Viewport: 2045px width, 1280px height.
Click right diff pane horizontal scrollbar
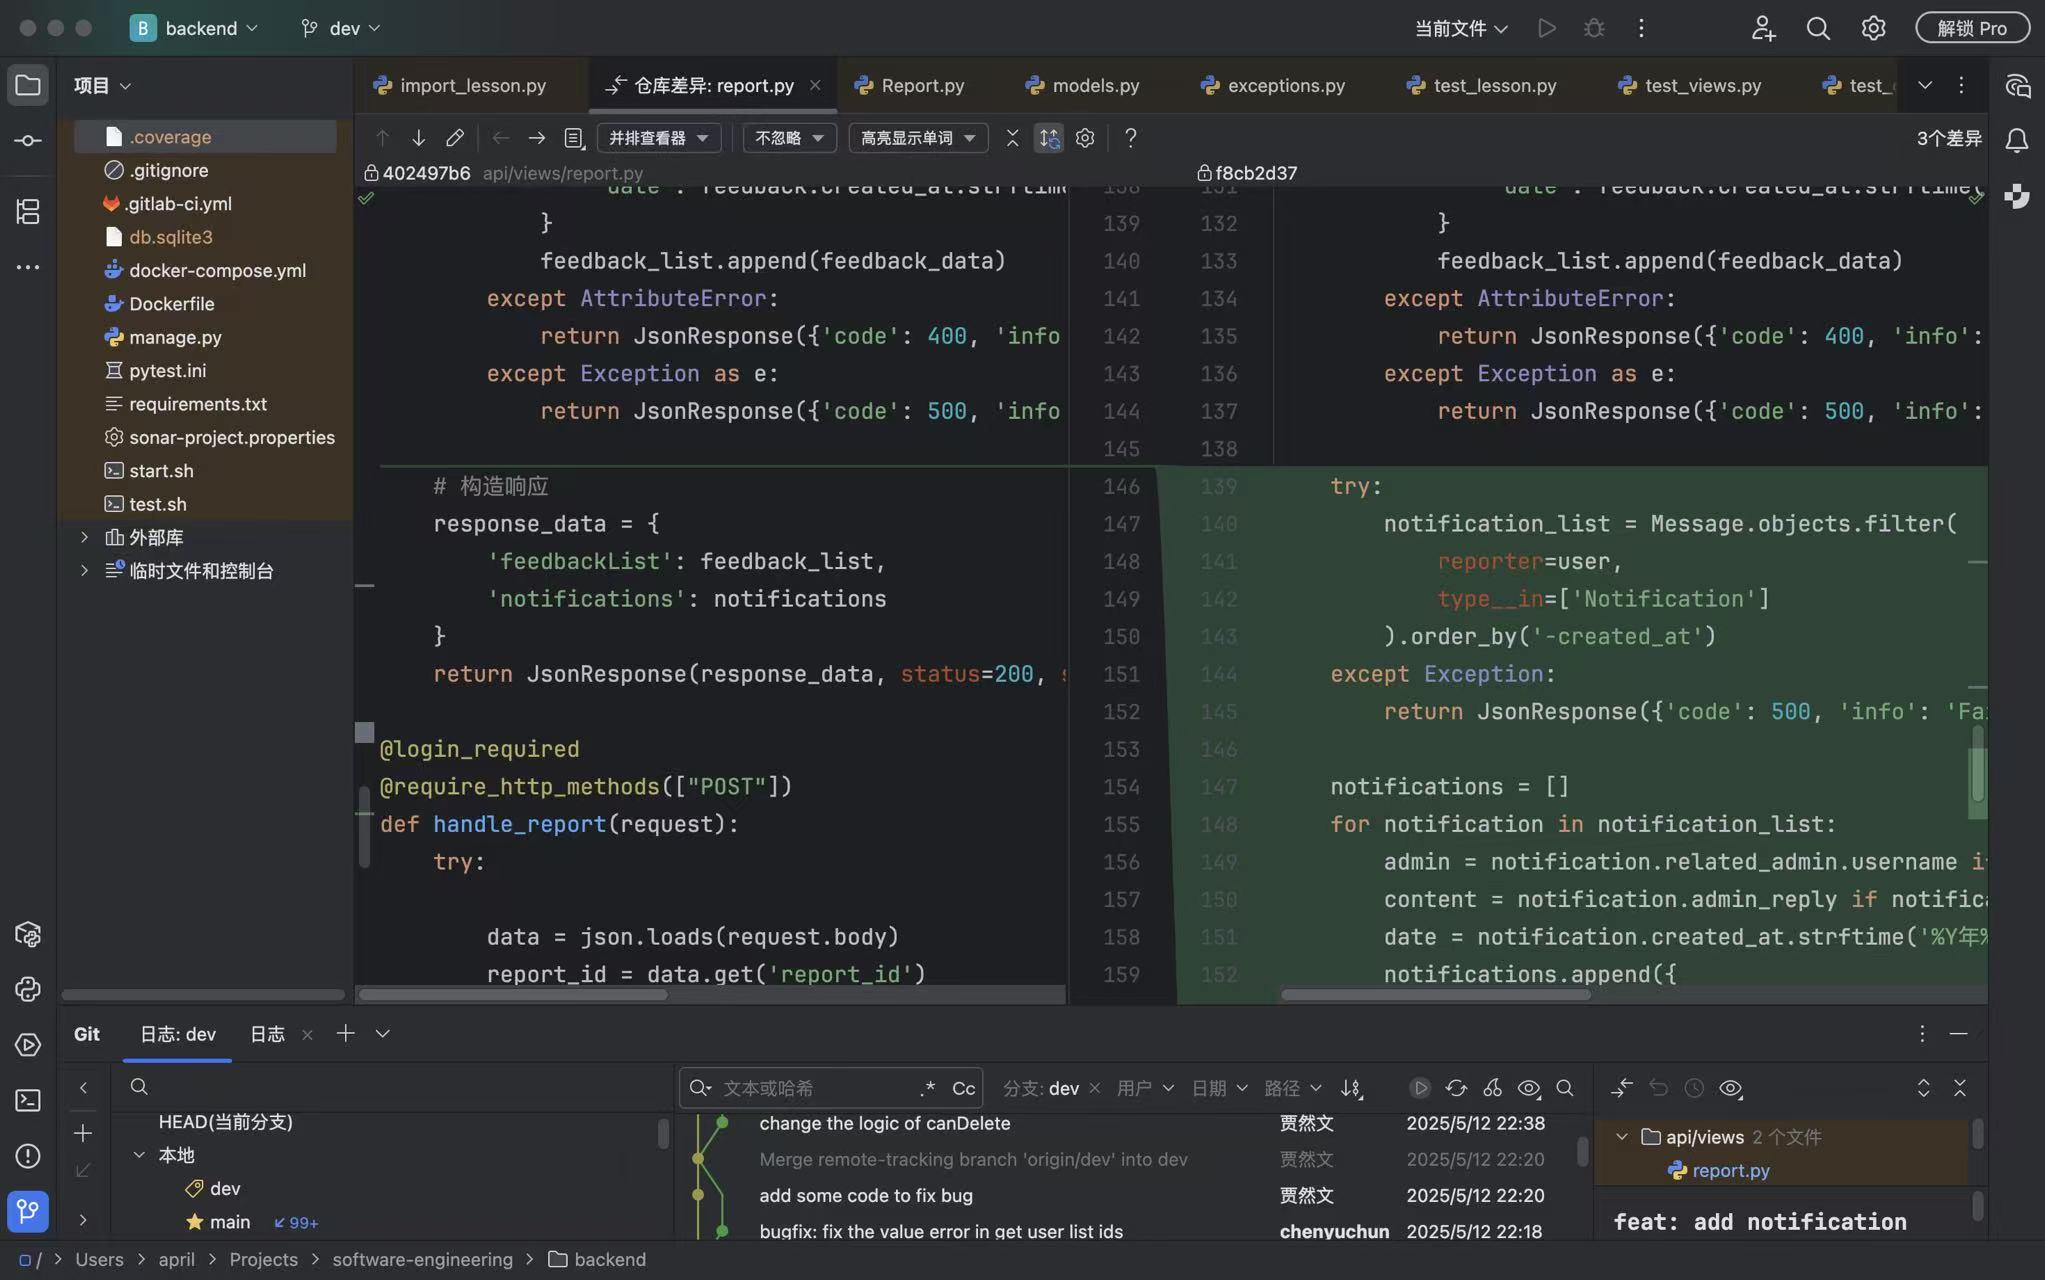coord(1436,994)
